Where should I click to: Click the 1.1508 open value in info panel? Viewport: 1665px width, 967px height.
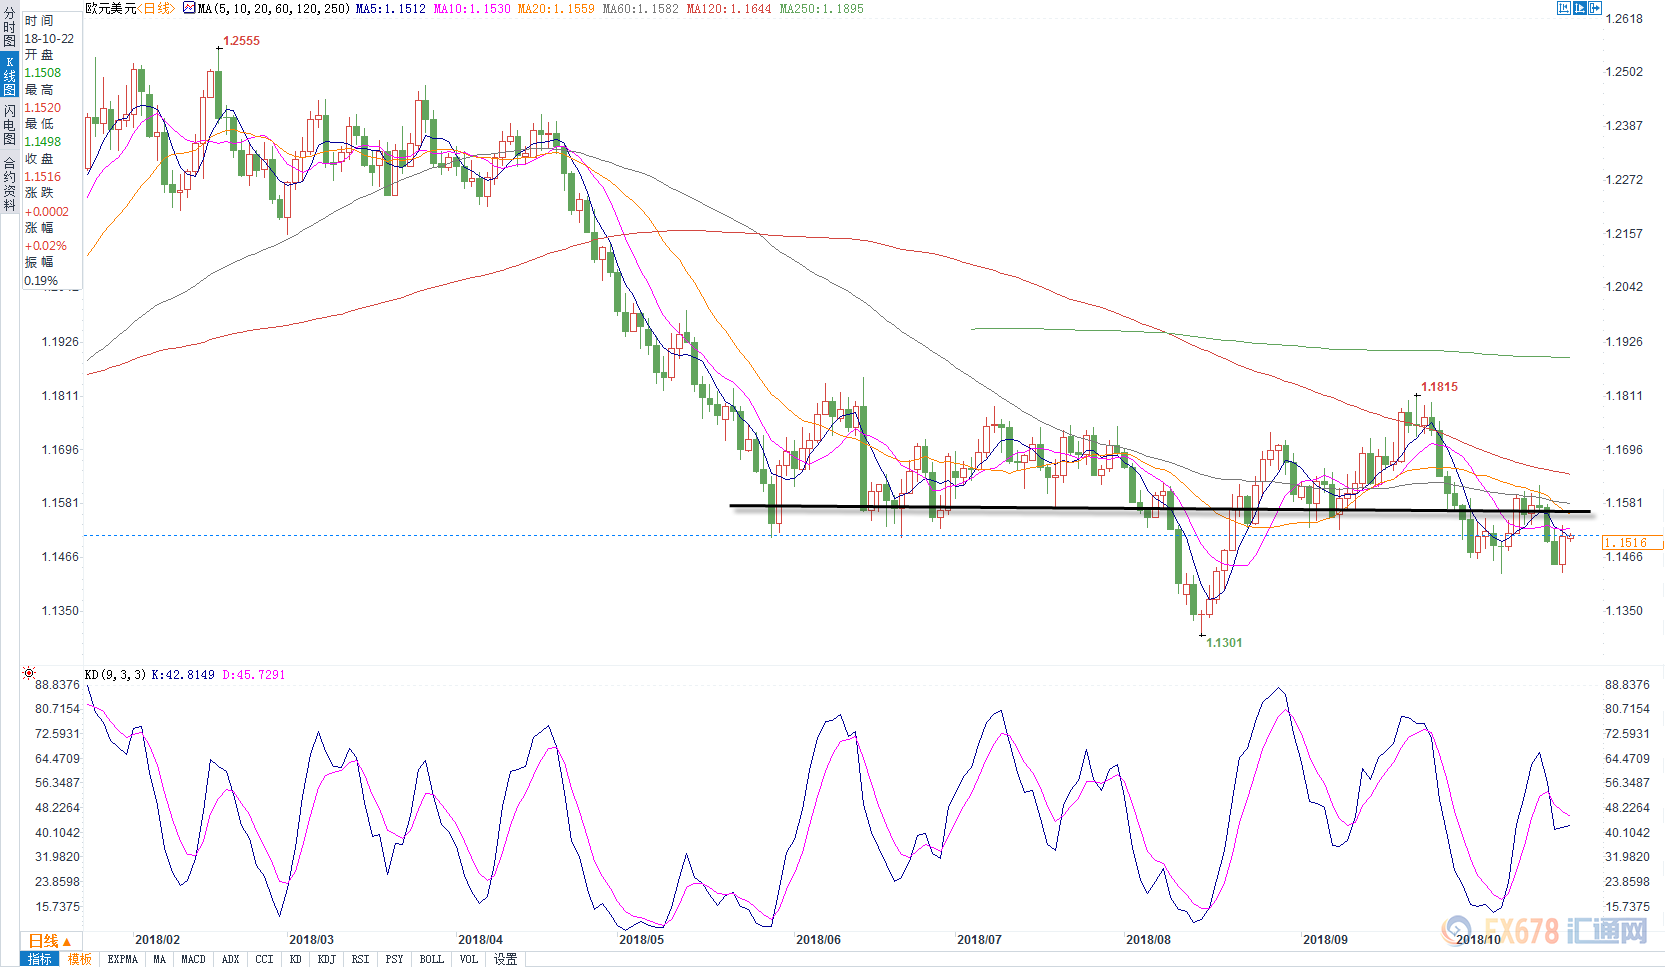point(42,73)
